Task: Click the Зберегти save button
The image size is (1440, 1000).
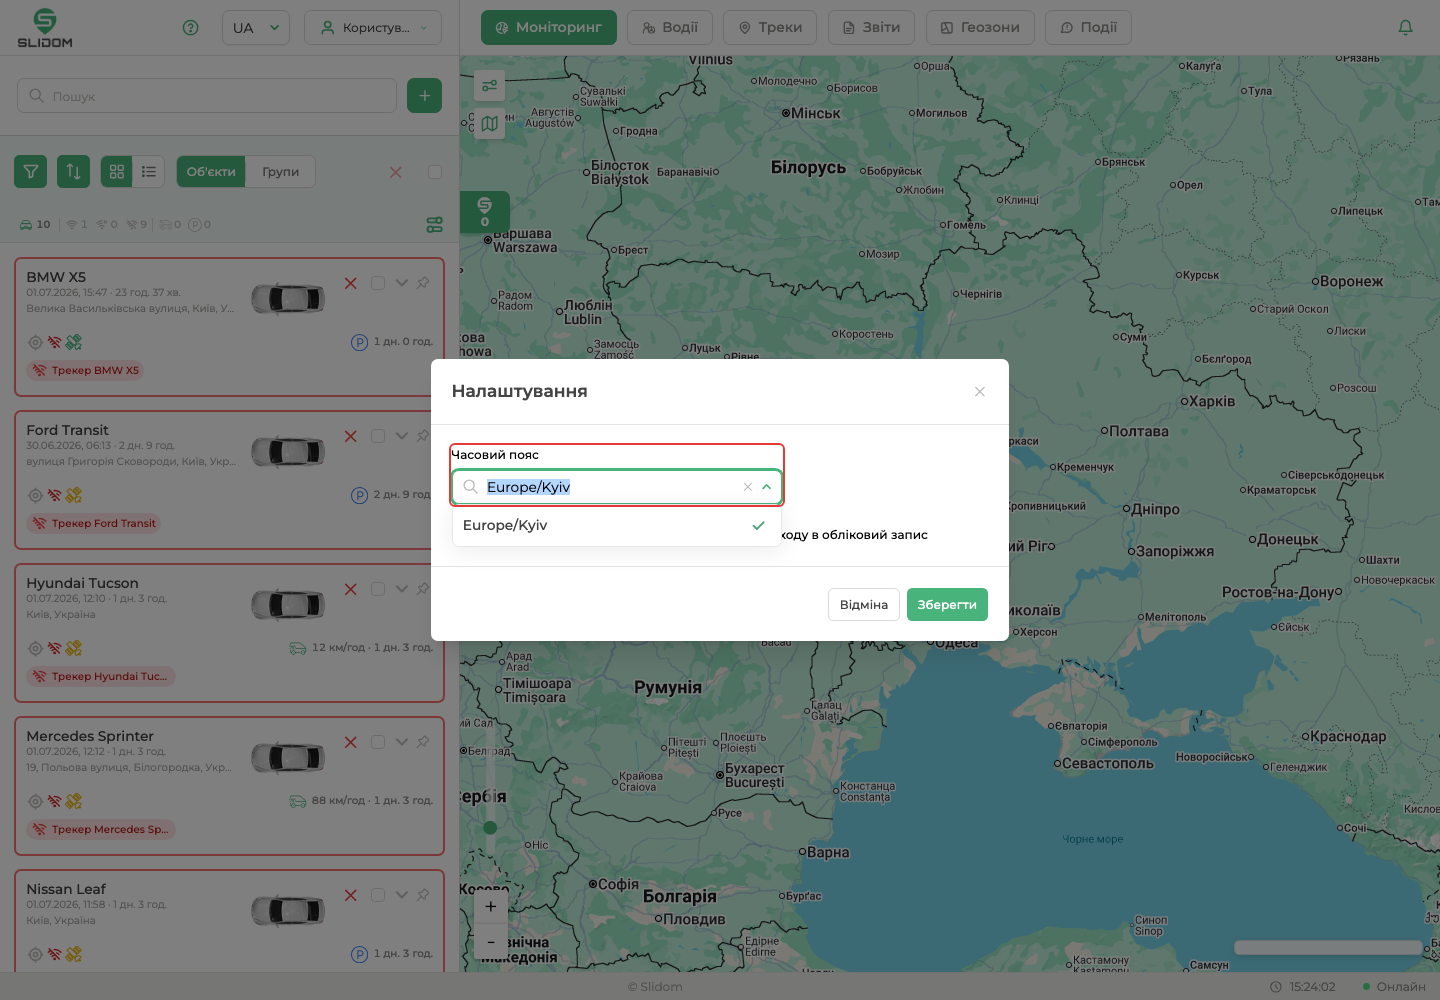Action: 947,605
